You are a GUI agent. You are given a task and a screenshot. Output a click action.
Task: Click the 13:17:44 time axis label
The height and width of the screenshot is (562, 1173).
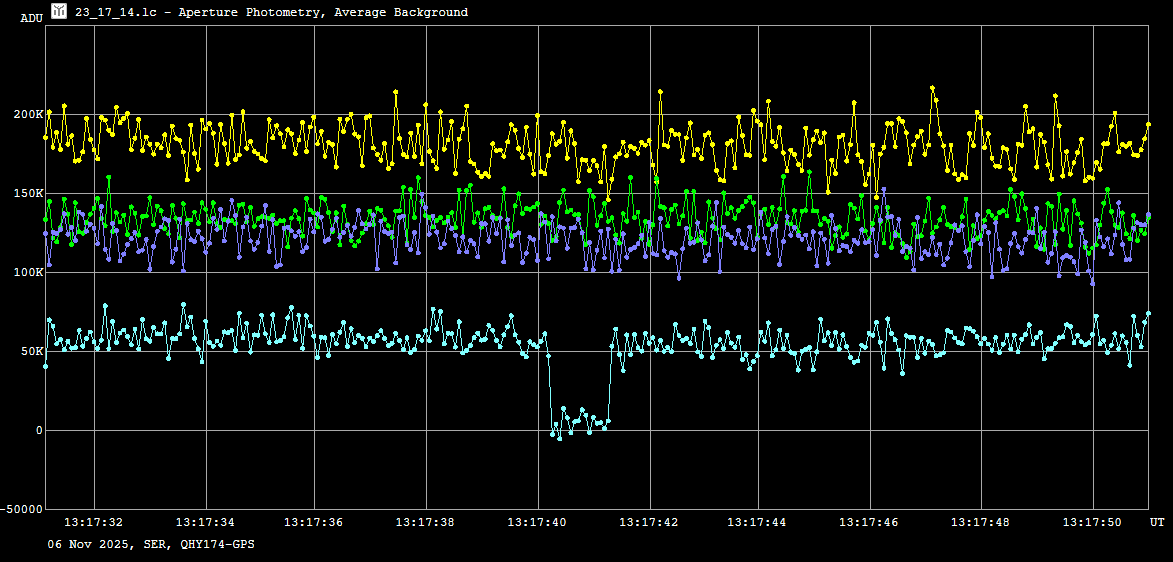click(758, 522)
